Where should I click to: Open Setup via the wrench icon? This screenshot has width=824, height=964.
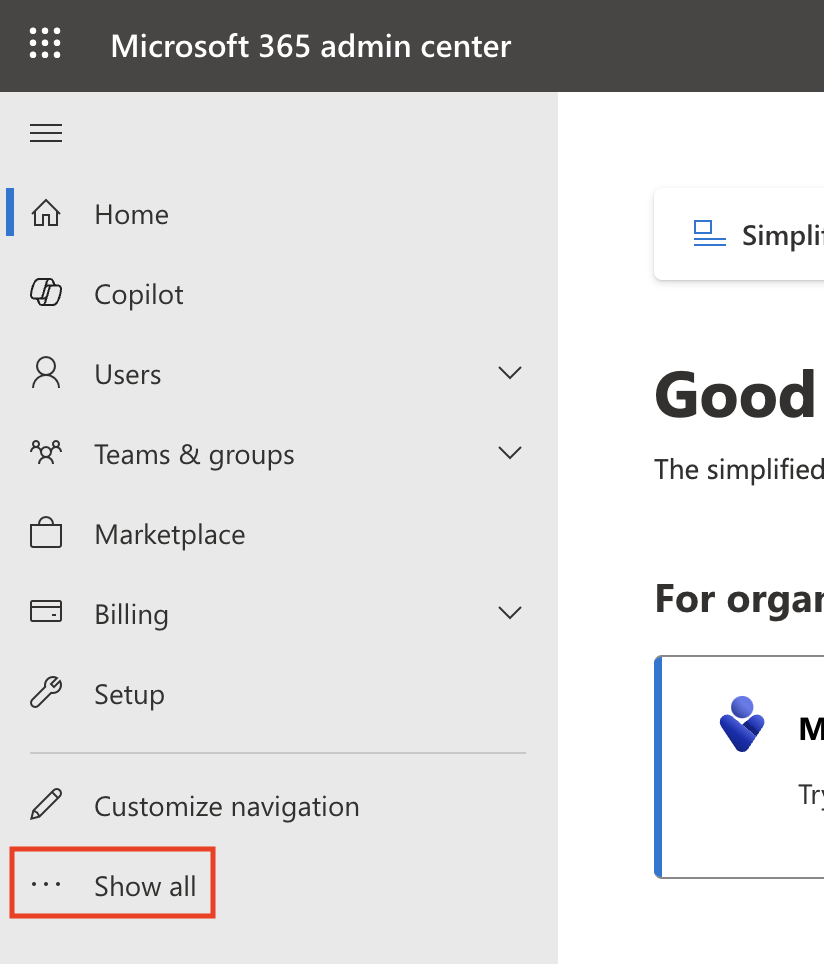46,693
